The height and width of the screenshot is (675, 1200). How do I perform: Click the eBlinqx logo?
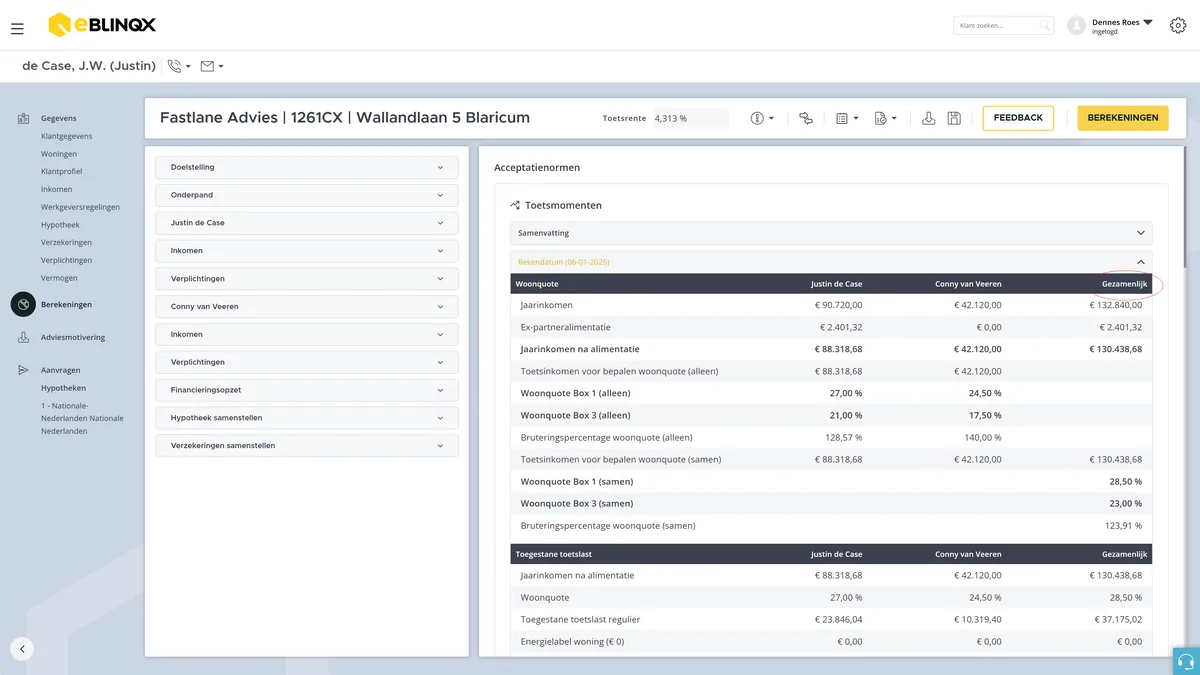[x=102, y=25]
